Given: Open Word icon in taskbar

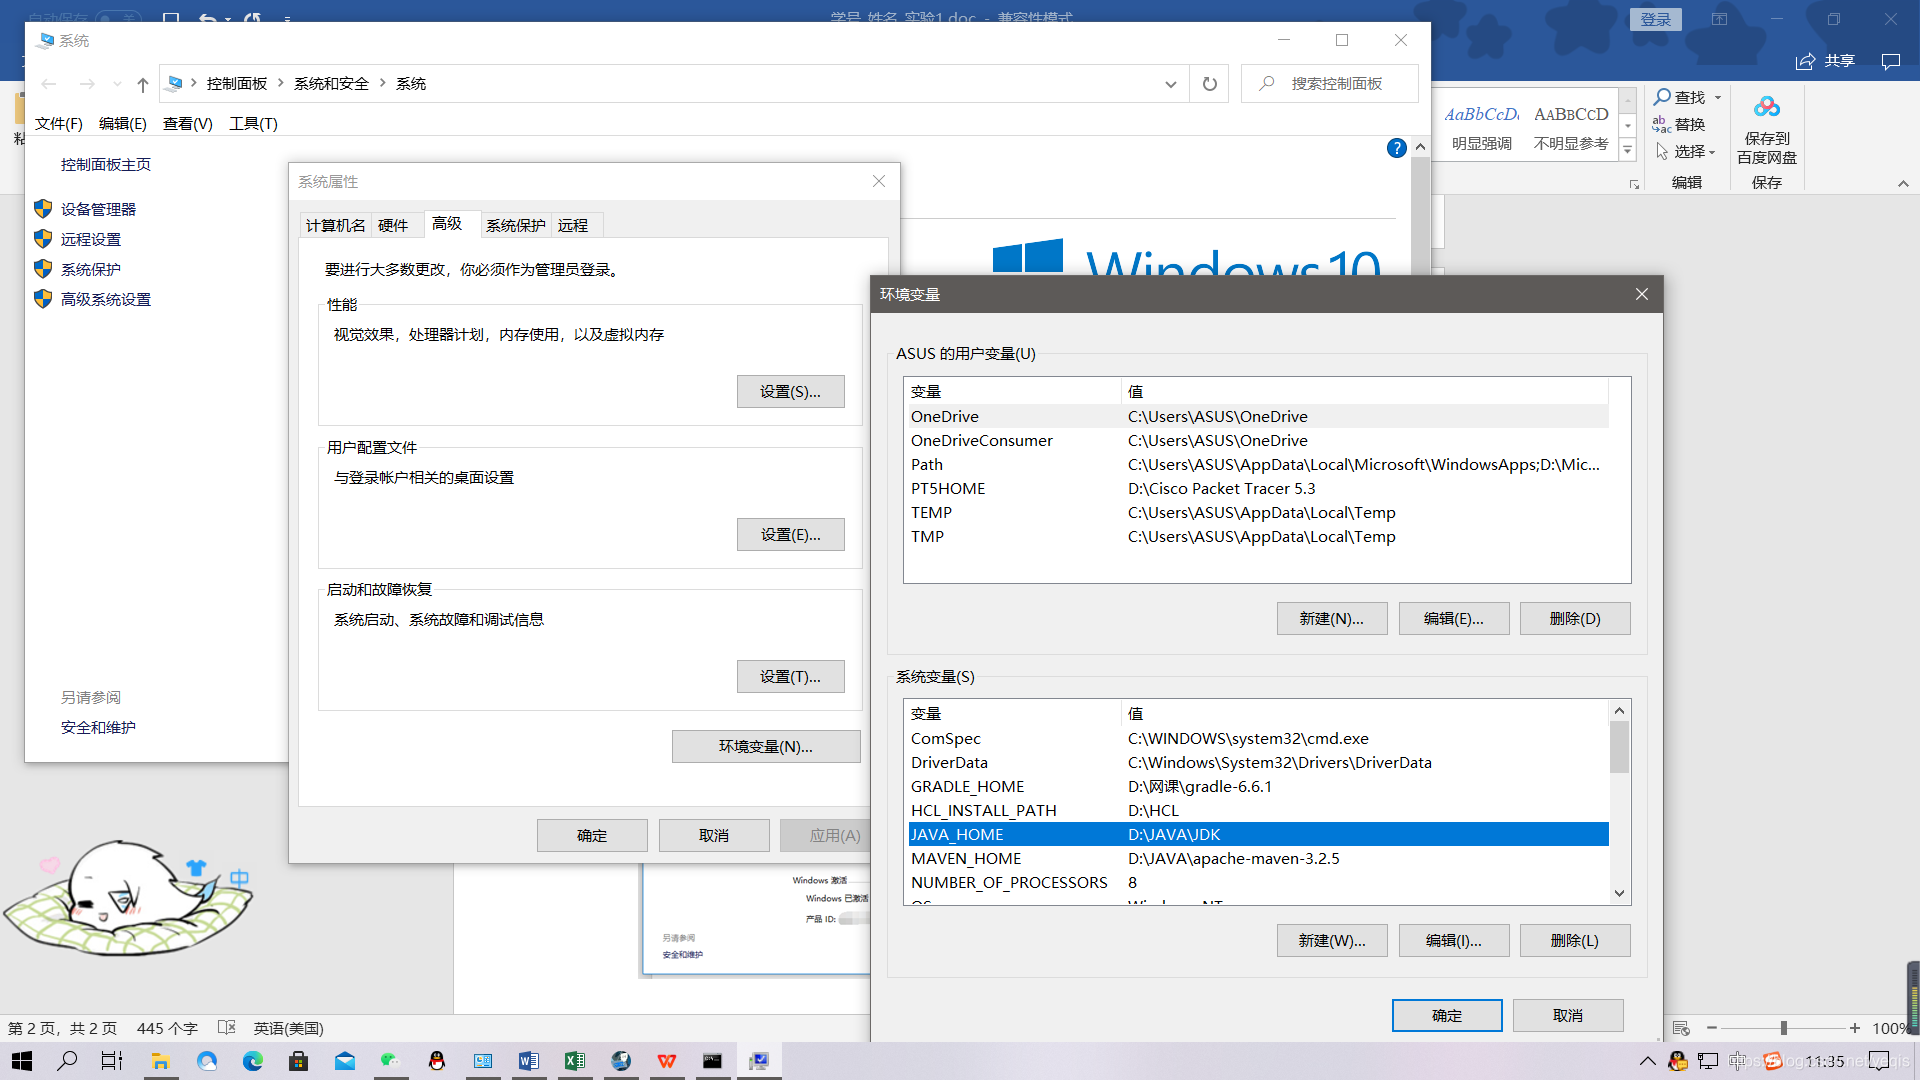Looking at the screenshot, I should tap(529, 1061).
